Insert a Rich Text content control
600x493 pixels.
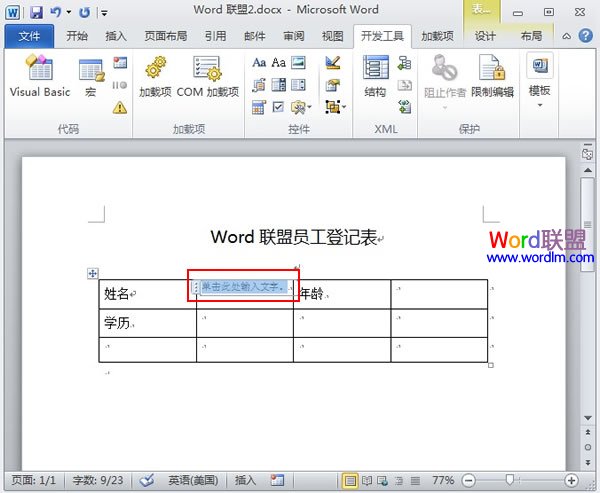[259, 62]
